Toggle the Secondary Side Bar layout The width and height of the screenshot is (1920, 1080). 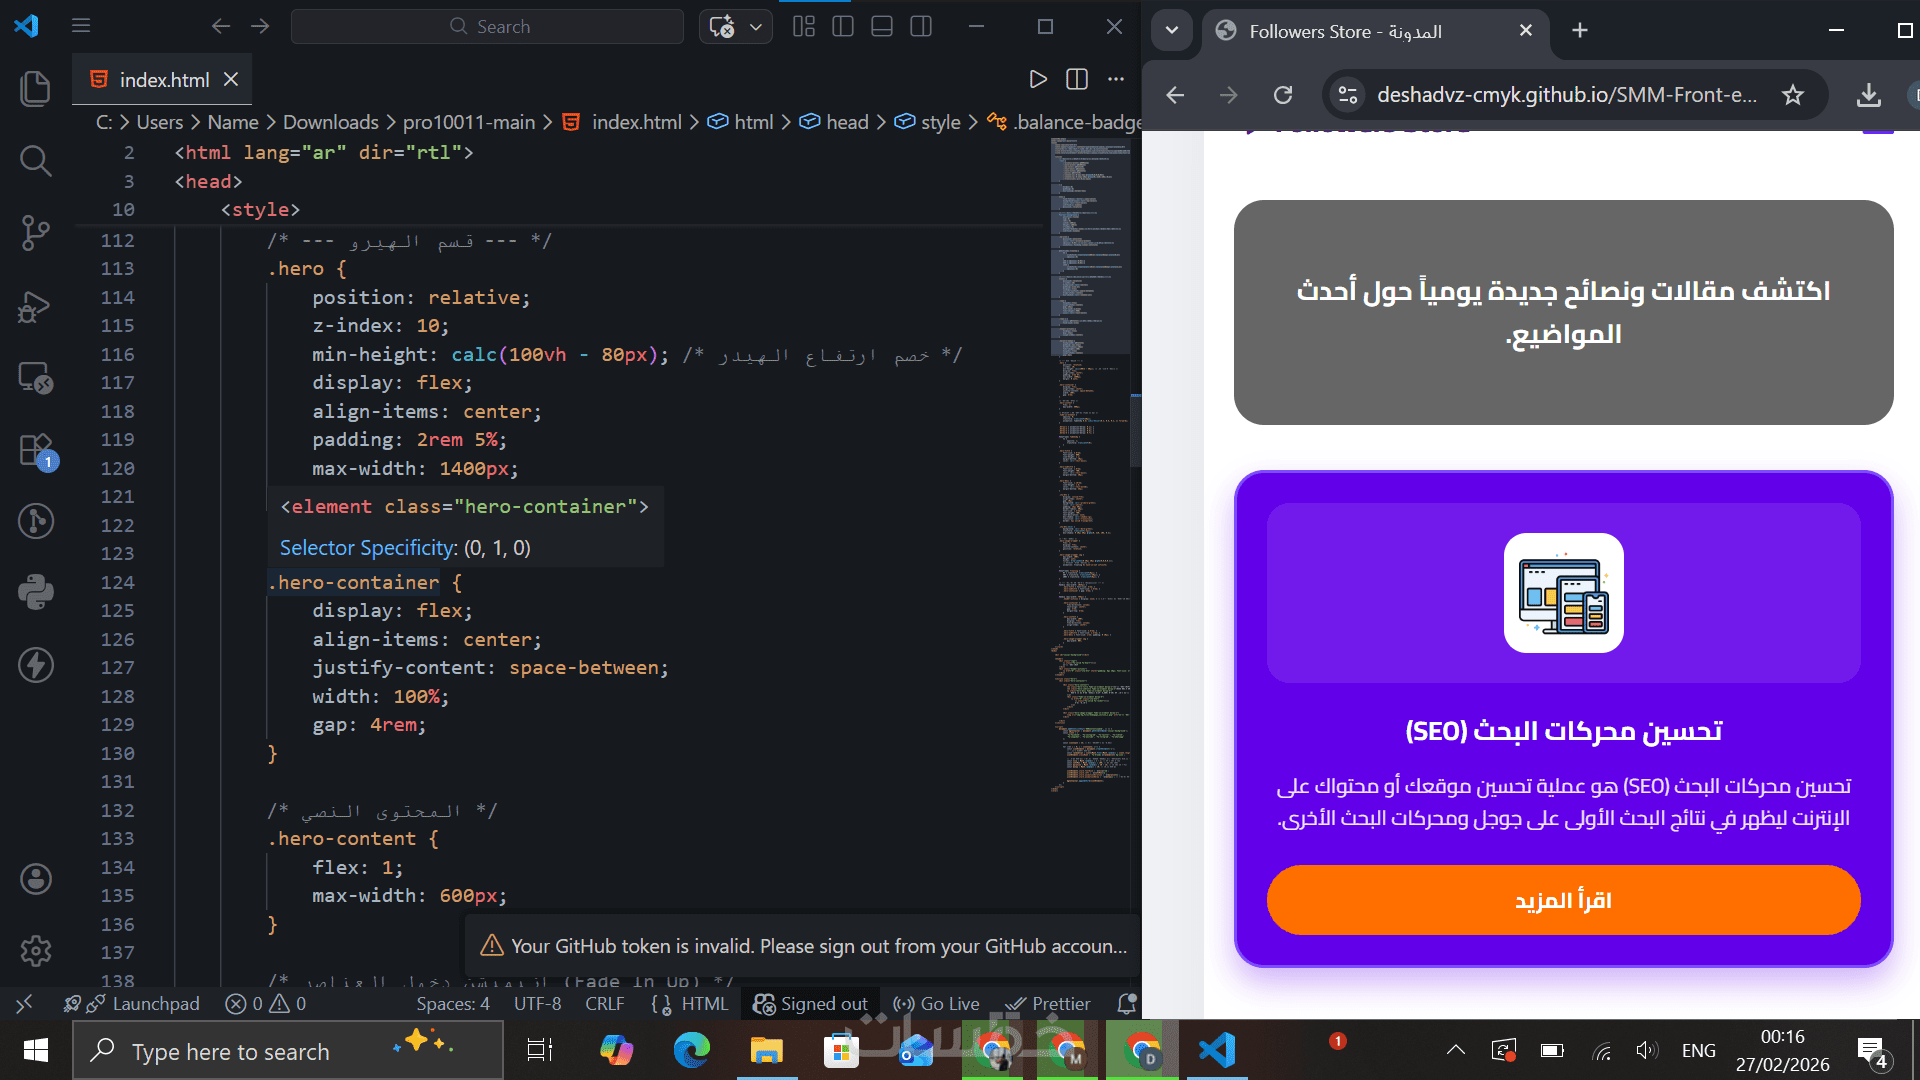[921, 27]
